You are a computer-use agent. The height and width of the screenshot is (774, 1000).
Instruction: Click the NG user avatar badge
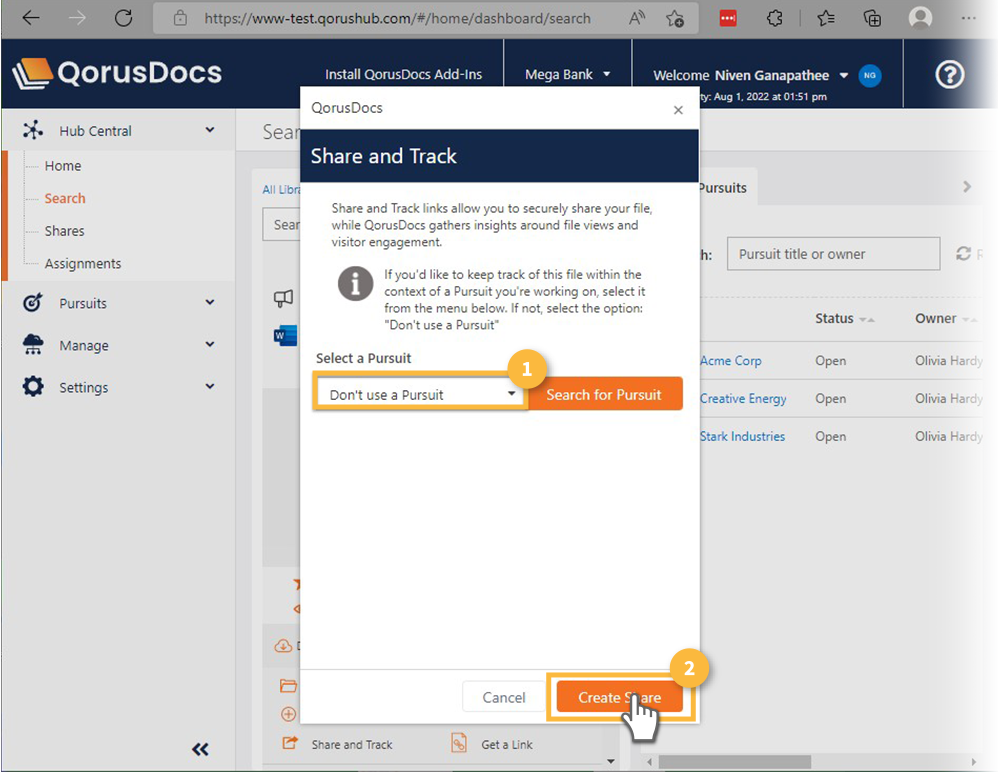click(870, 75)
